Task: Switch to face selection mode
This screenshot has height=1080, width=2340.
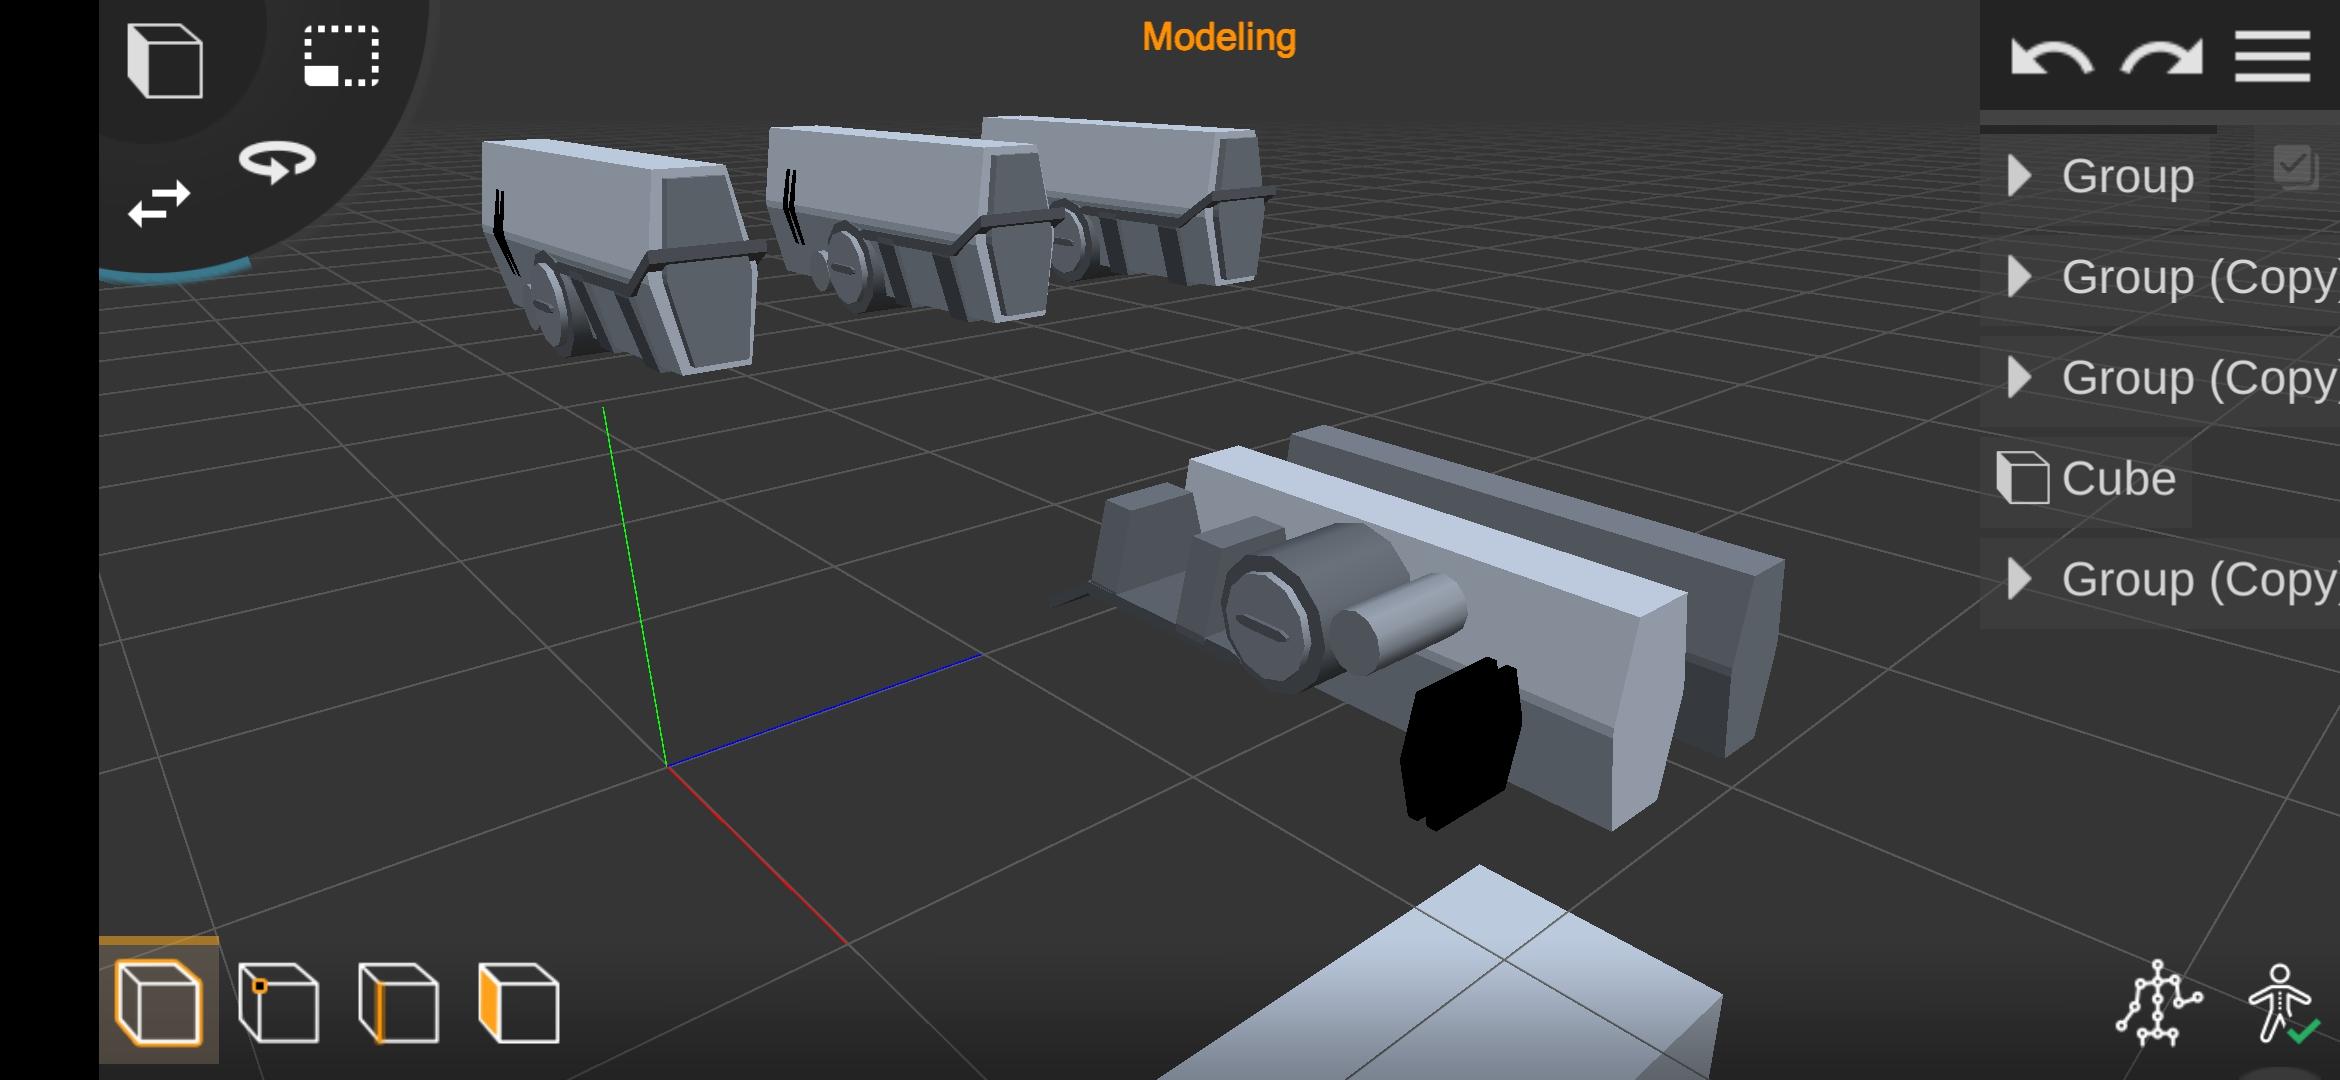Action: (518, 1002)
